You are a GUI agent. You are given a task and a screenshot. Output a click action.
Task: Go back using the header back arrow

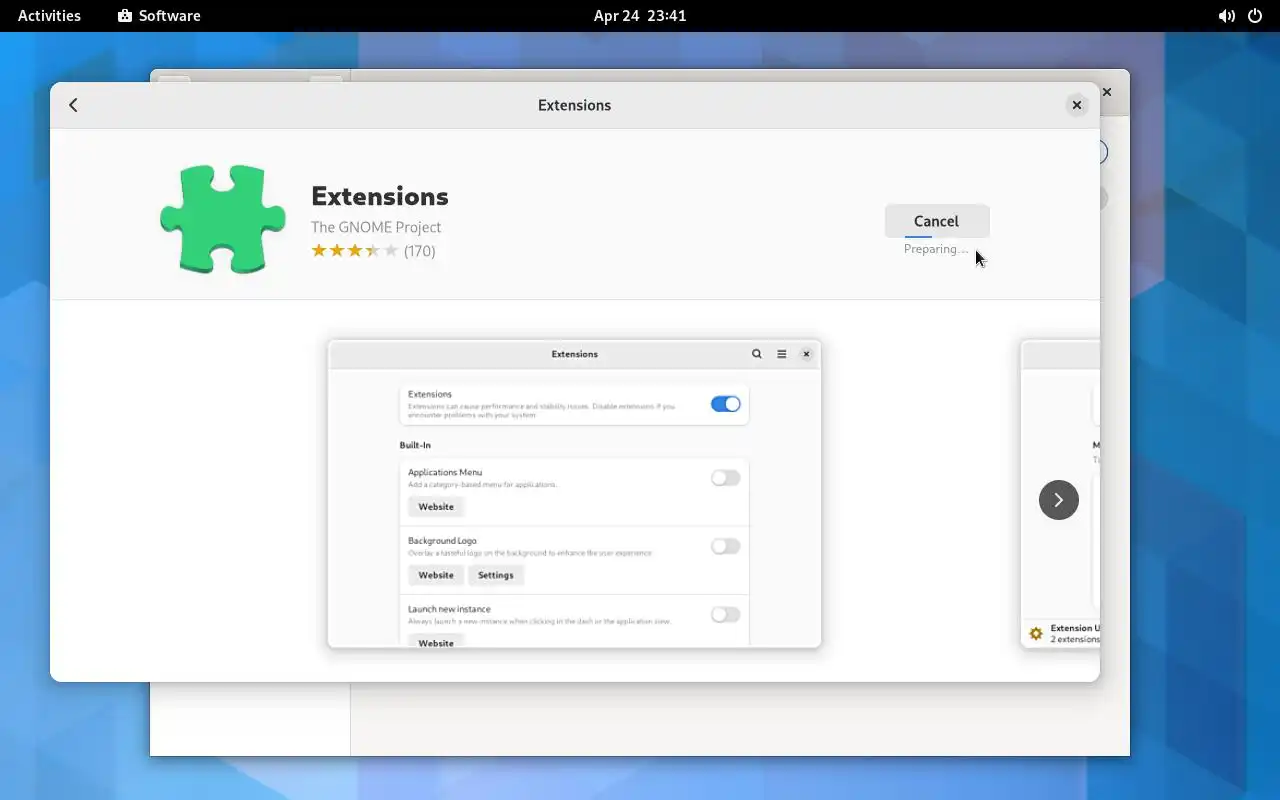(73, 105)
